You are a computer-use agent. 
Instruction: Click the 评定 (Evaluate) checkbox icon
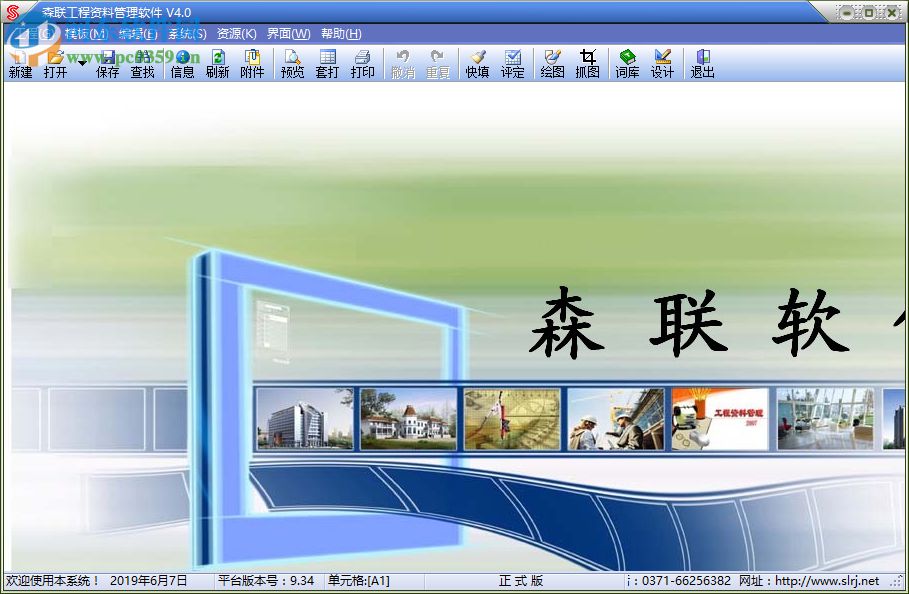coord(512,64)
